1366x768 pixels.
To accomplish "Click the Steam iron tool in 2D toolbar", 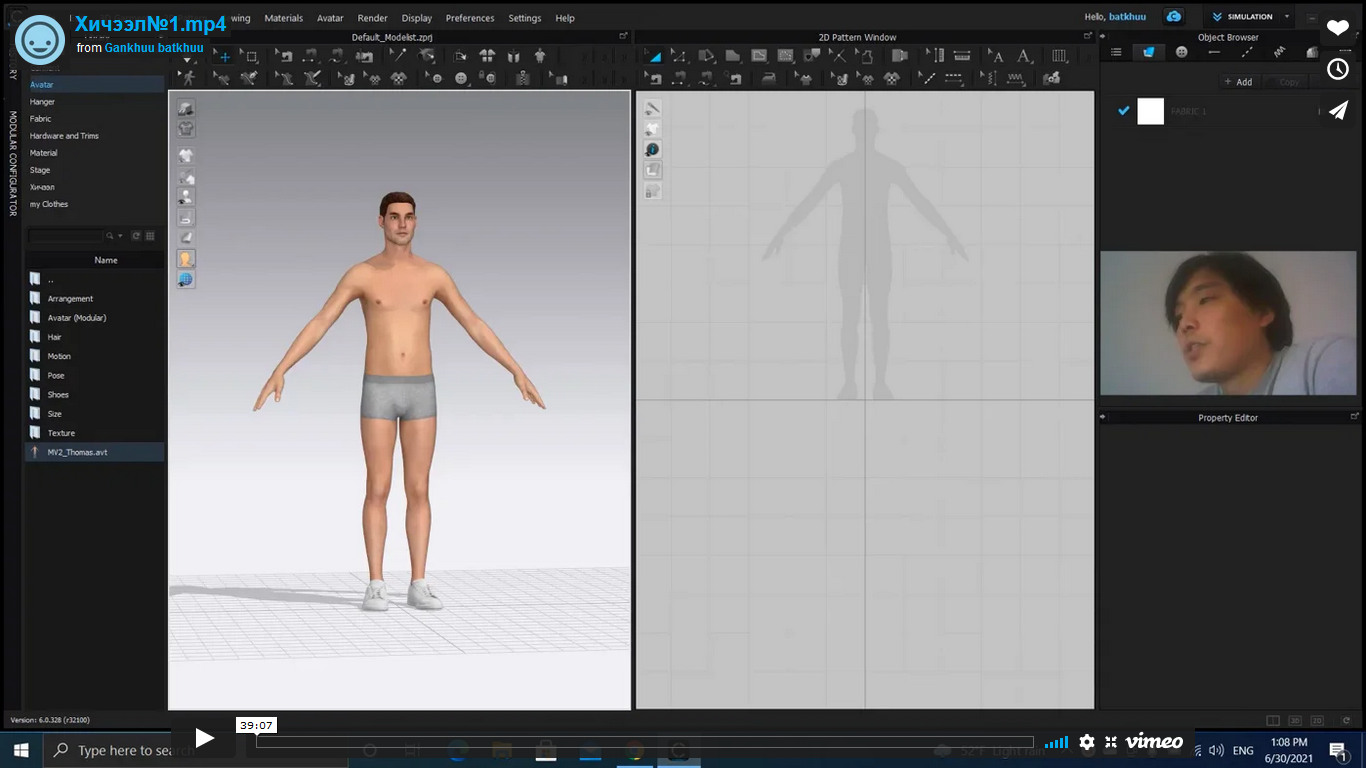I will coord(769,78).
